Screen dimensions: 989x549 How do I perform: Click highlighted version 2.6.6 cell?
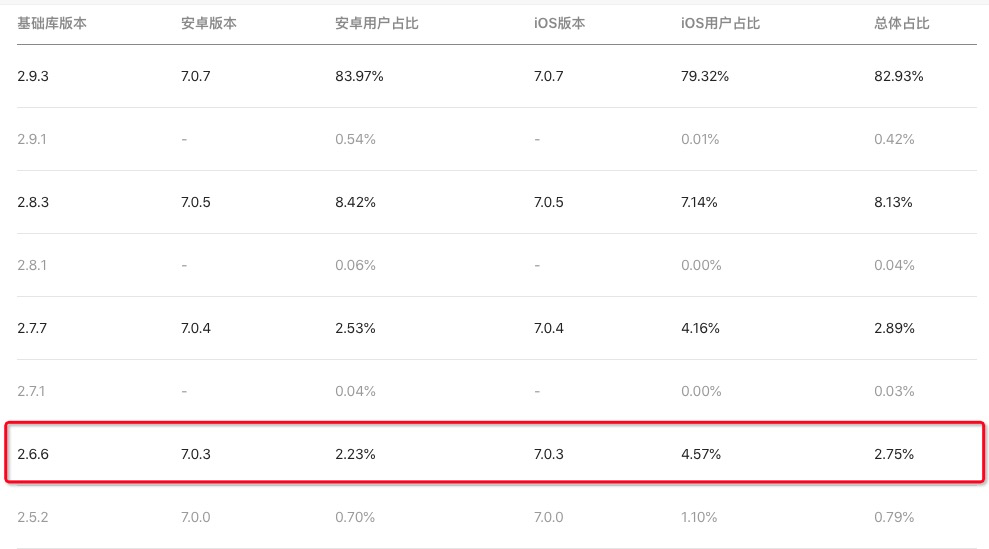click(33, 454)
